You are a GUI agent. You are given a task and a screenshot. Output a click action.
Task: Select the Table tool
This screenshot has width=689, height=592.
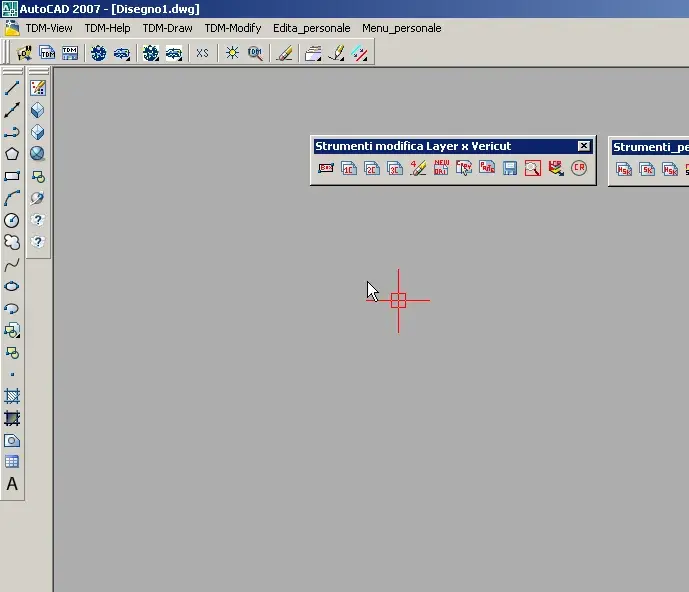click(x=12, y=462)
